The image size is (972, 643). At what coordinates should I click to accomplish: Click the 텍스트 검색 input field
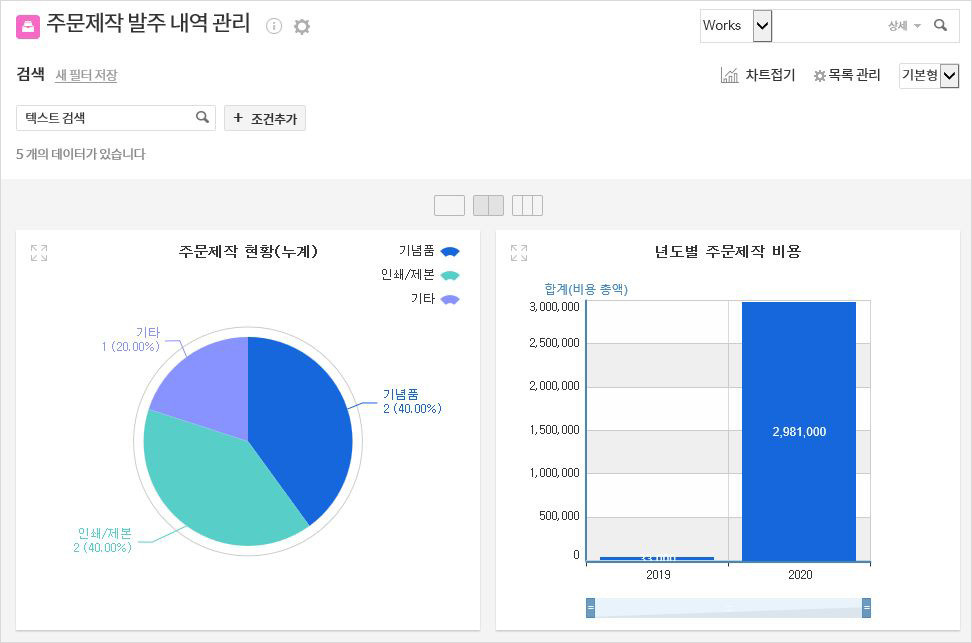105,118
